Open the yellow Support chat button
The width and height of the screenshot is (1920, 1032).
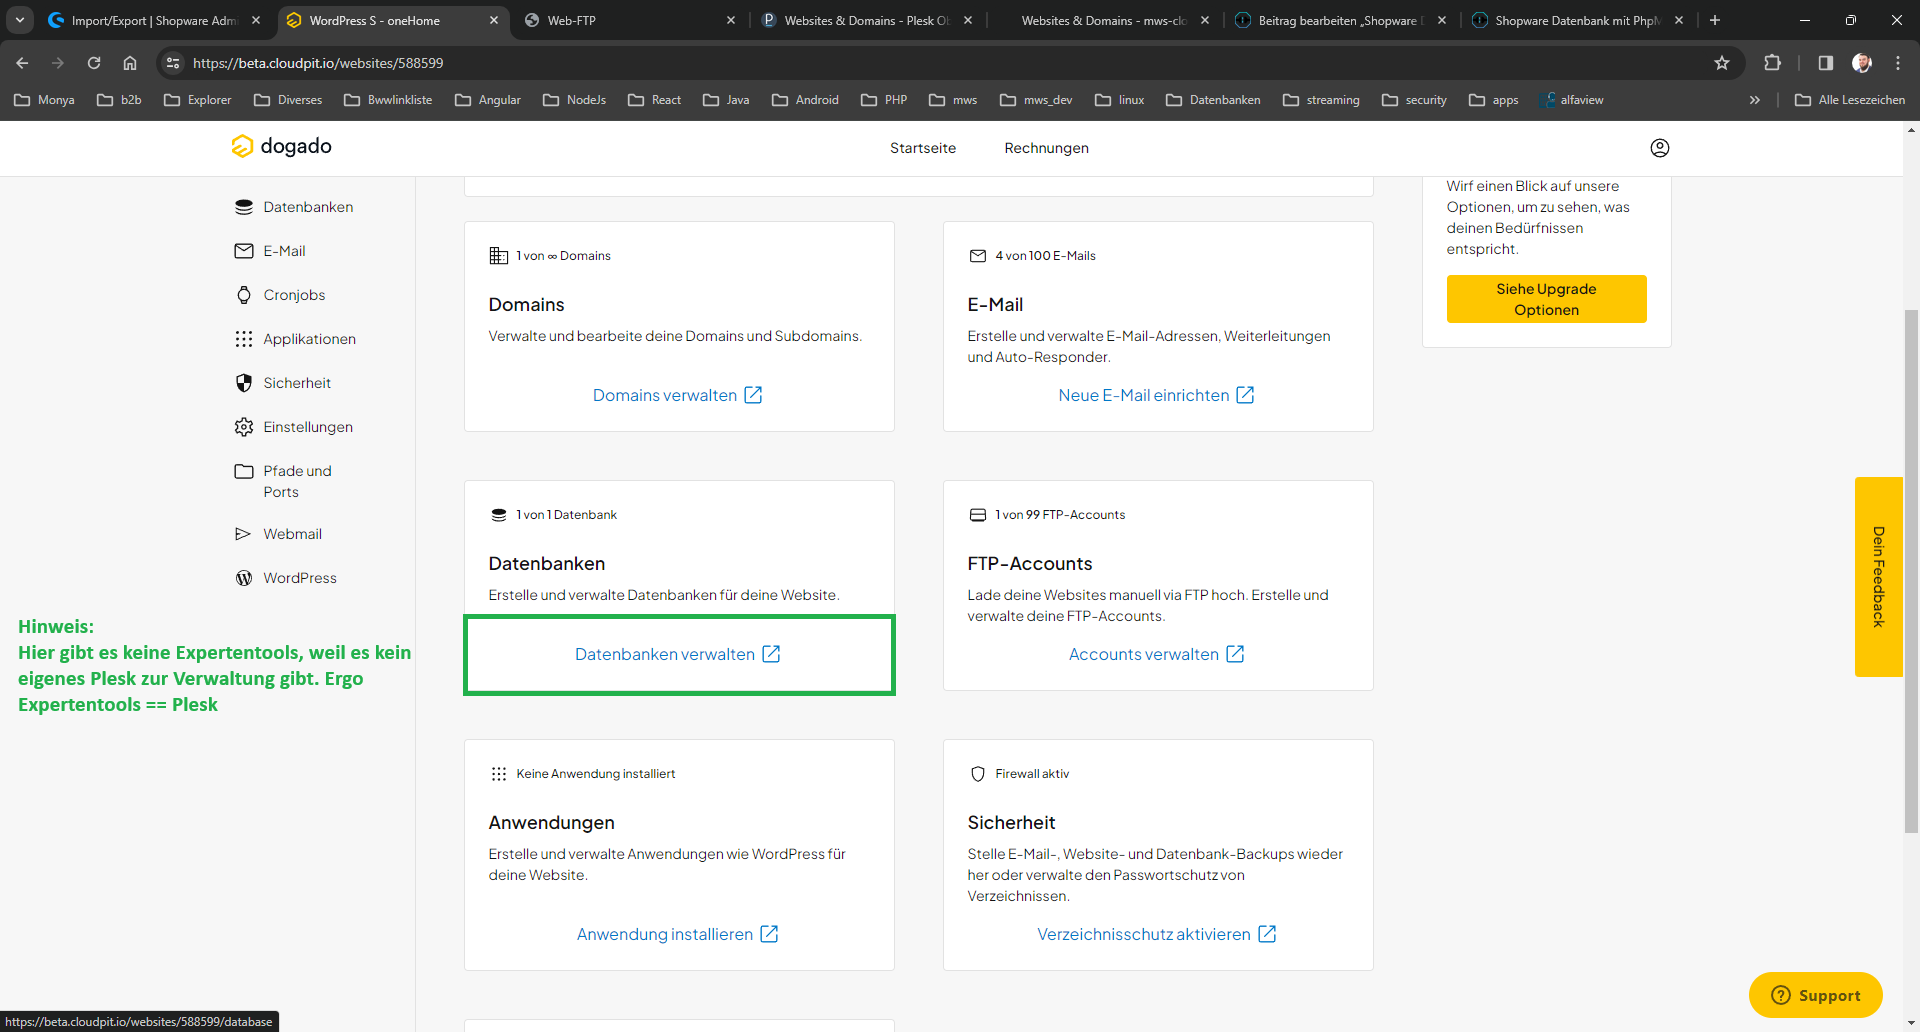click(x=1815, y=995)
